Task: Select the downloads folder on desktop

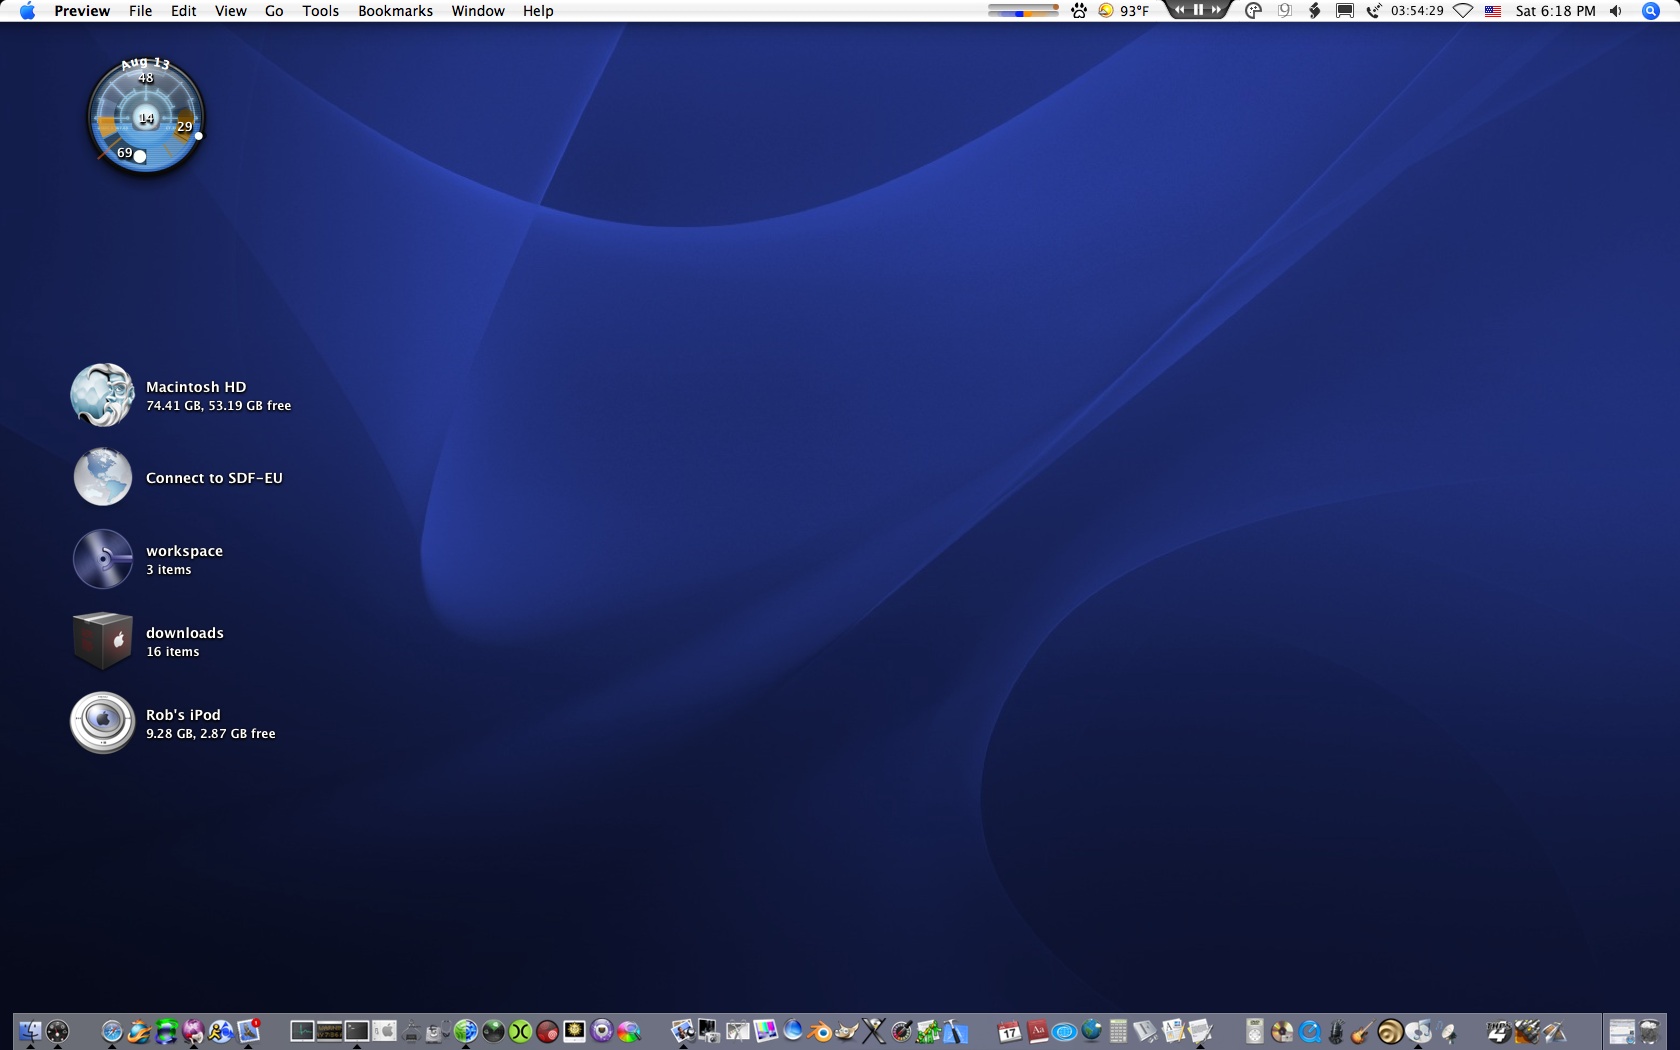Action: tap(102, 641)
